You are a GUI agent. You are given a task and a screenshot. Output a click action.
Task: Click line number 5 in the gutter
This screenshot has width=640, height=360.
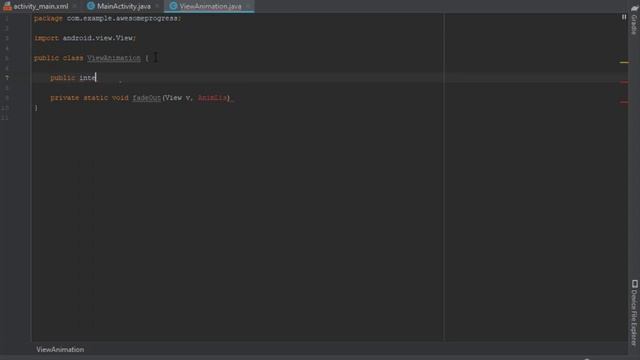7,58
